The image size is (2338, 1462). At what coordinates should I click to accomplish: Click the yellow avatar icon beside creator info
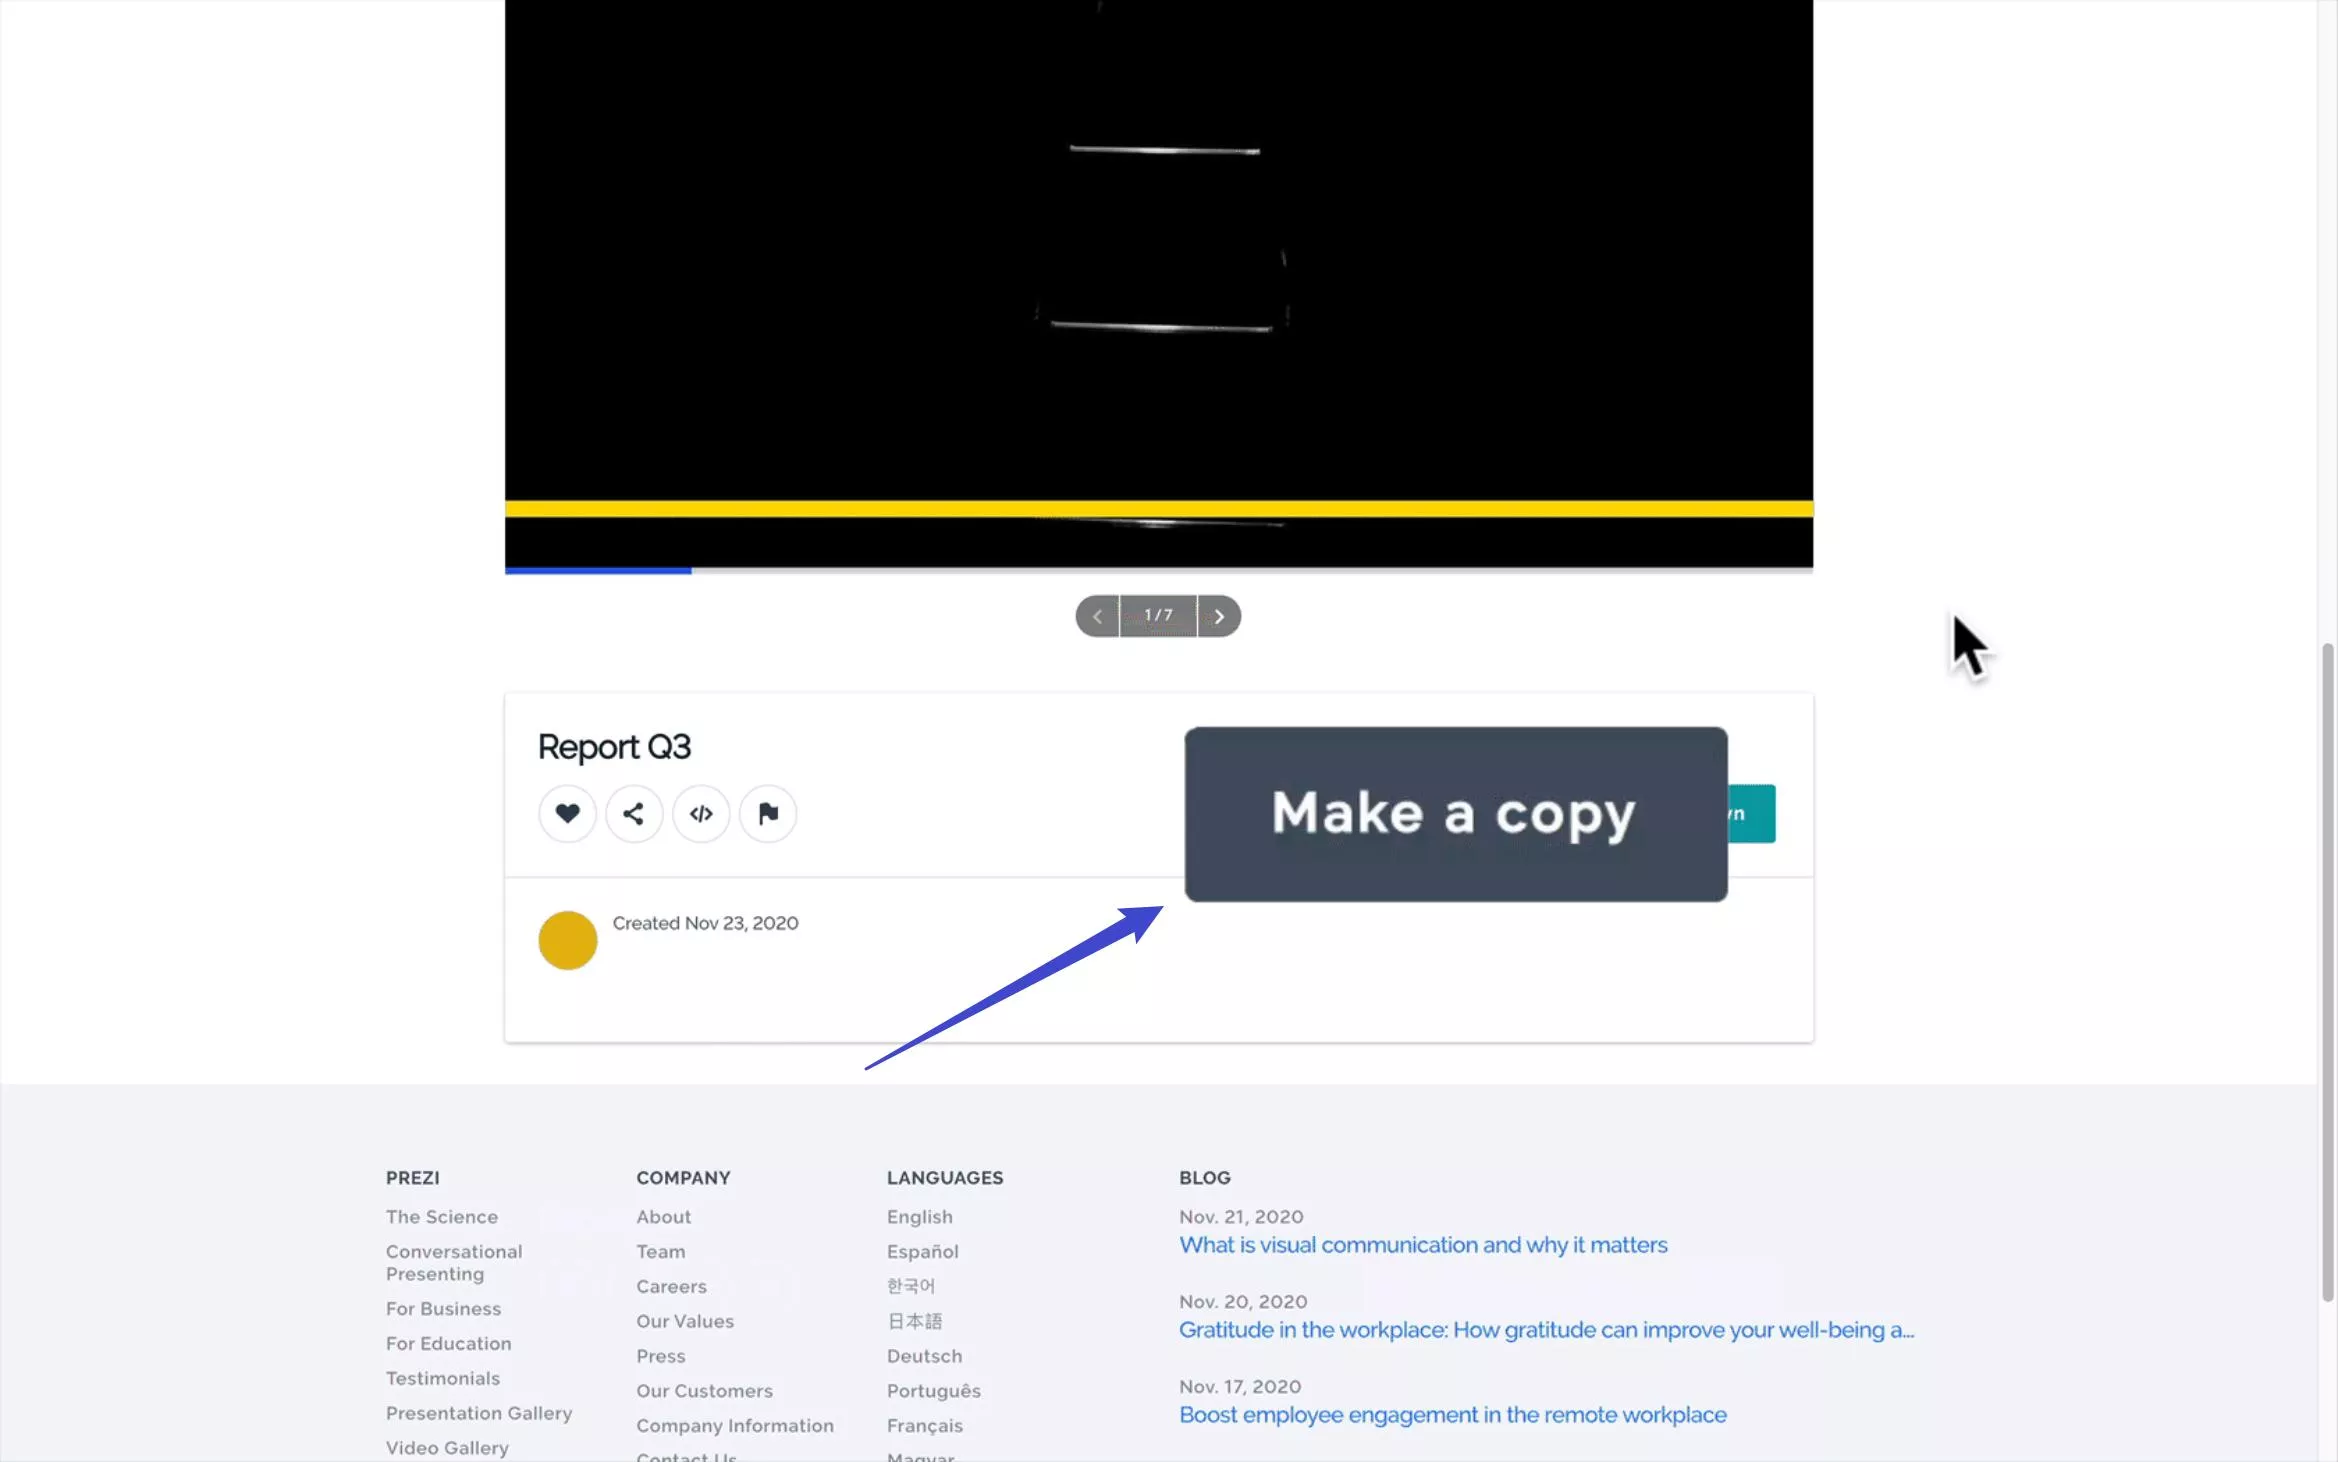(568, 938)
